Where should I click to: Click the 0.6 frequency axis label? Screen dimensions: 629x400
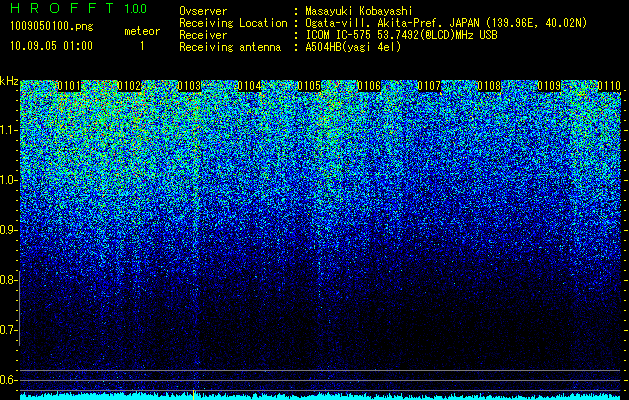click(8, 380)
